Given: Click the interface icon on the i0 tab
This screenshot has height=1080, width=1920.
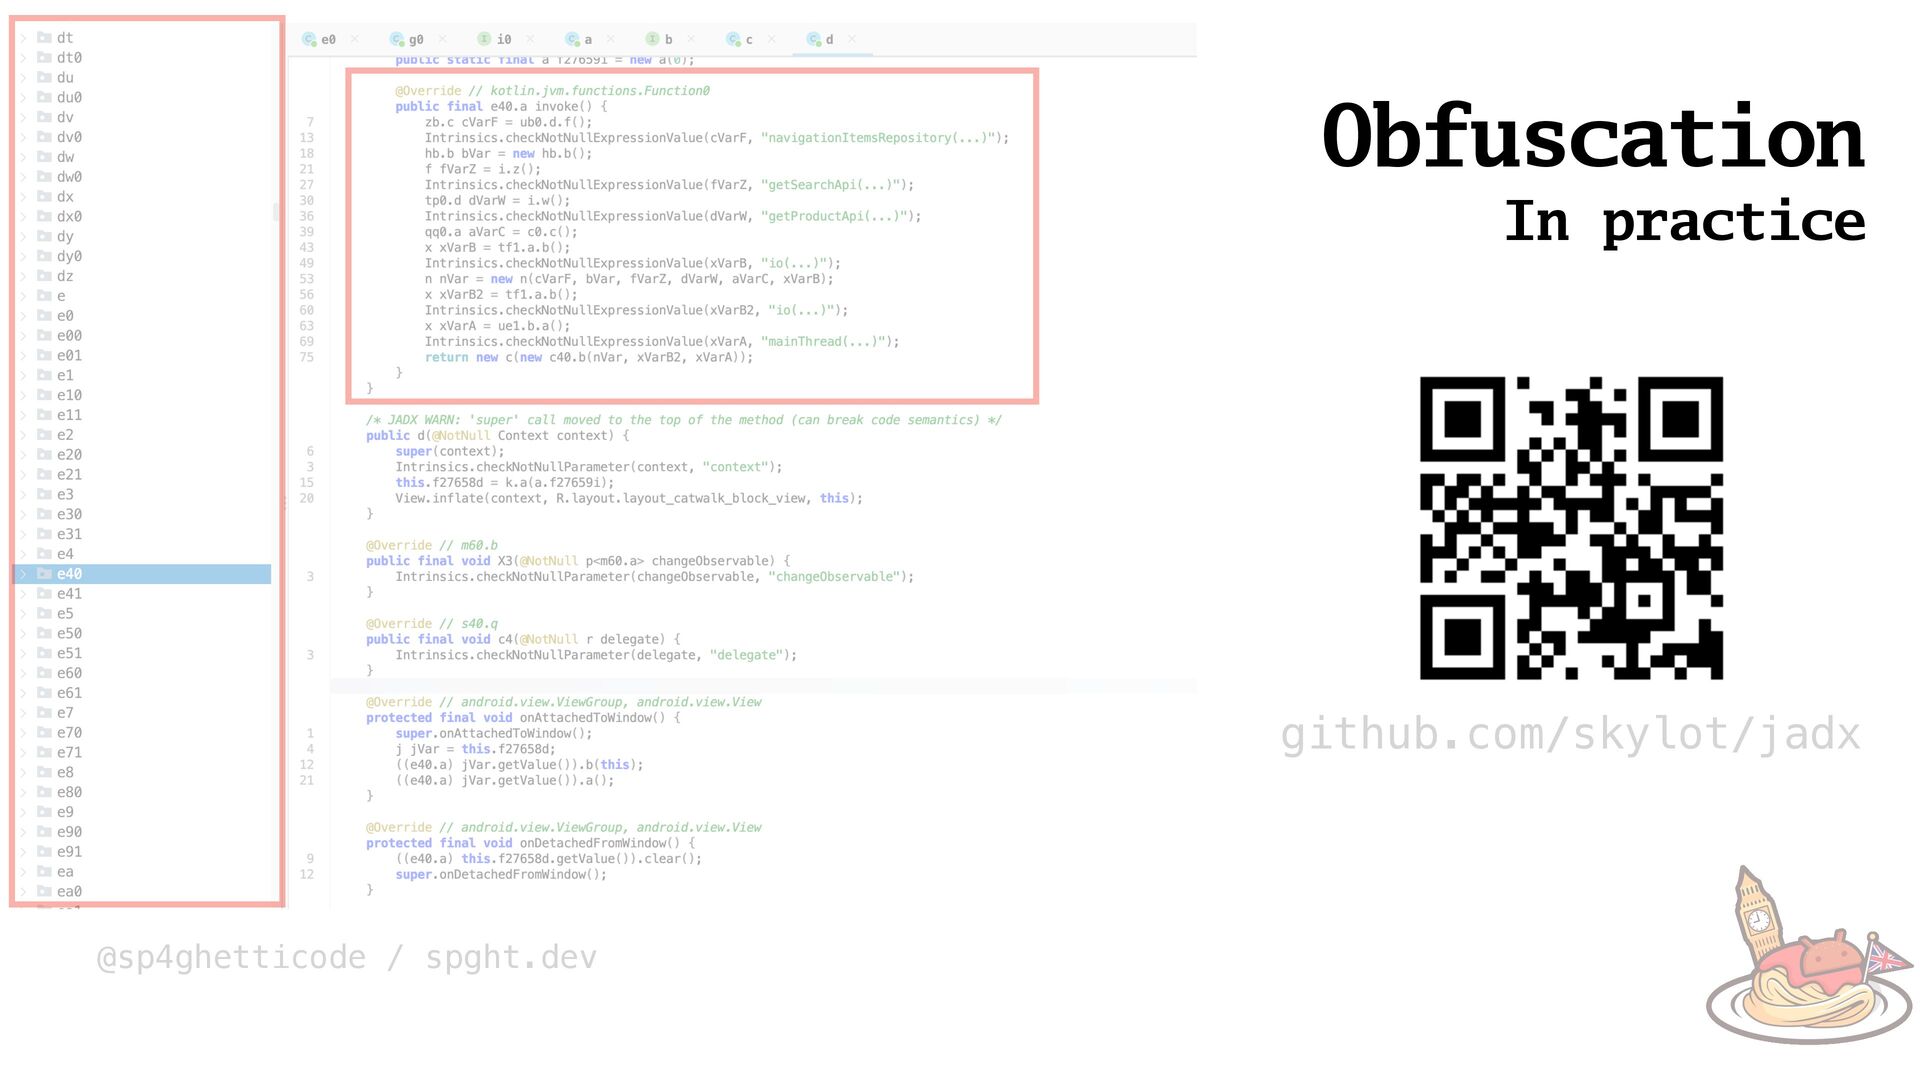Looking at the screenshot, I should (x=484, y=39).
